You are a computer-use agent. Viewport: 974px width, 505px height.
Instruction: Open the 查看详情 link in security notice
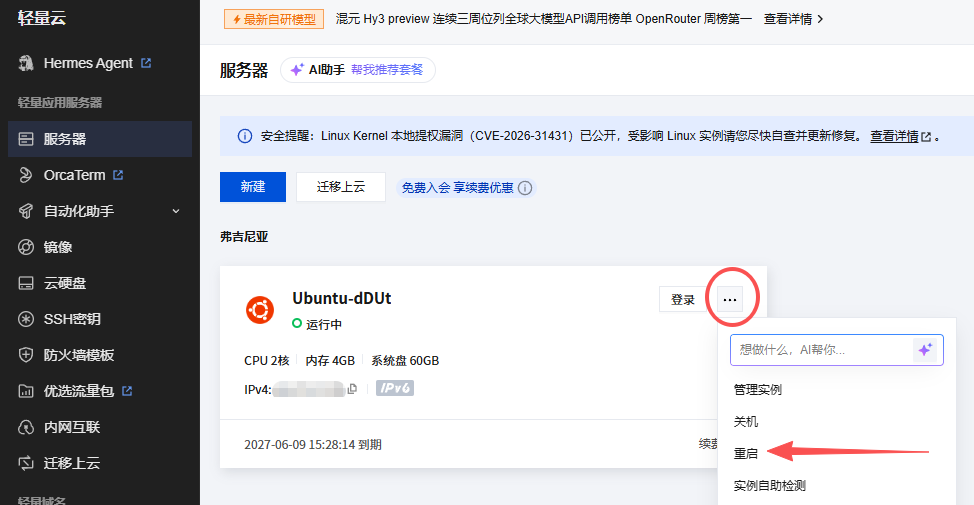894,136
